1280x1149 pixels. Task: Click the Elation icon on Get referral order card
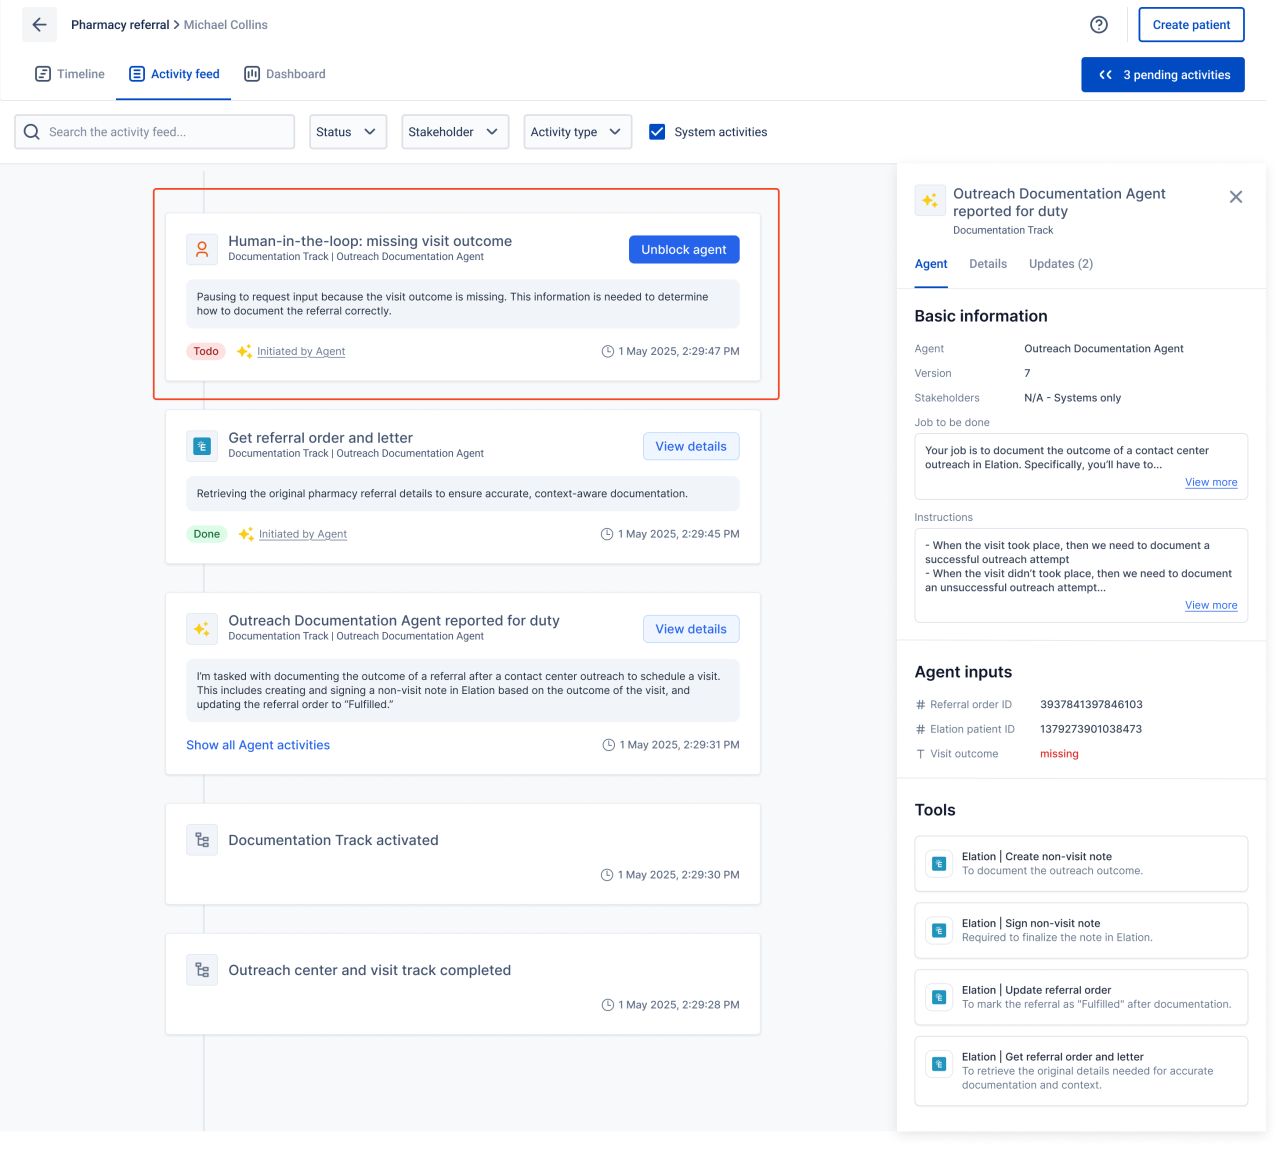(x=202, y=446)
